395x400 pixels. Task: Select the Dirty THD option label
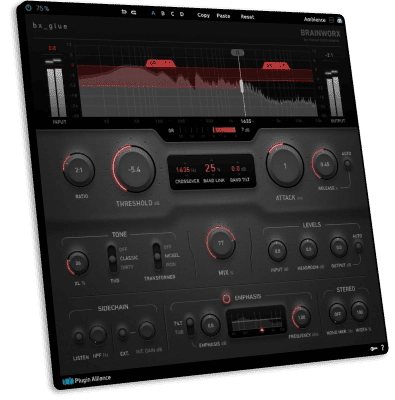coord(127,267)
